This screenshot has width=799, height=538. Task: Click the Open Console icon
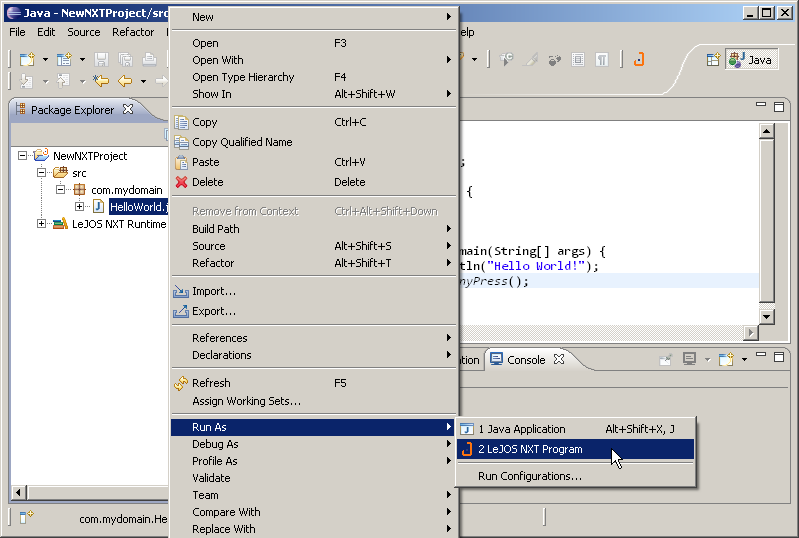tap(726, 359)
